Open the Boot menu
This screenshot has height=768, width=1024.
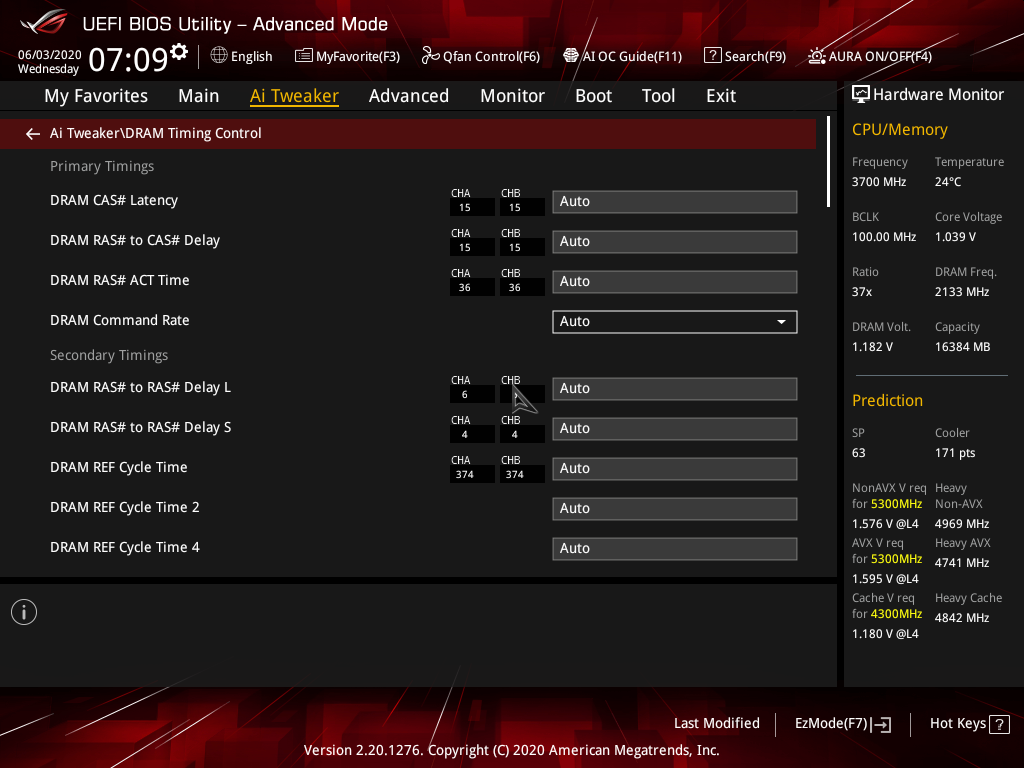click(593, 96)
